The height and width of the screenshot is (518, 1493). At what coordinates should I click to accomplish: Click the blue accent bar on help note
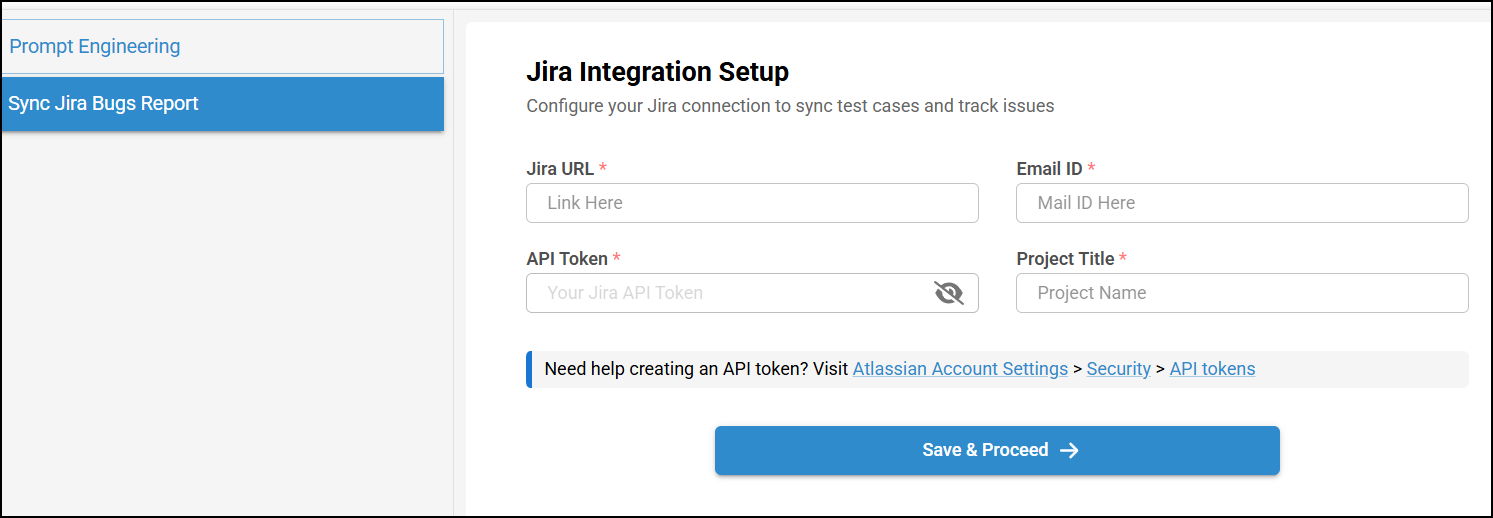[x=529, y=369]
